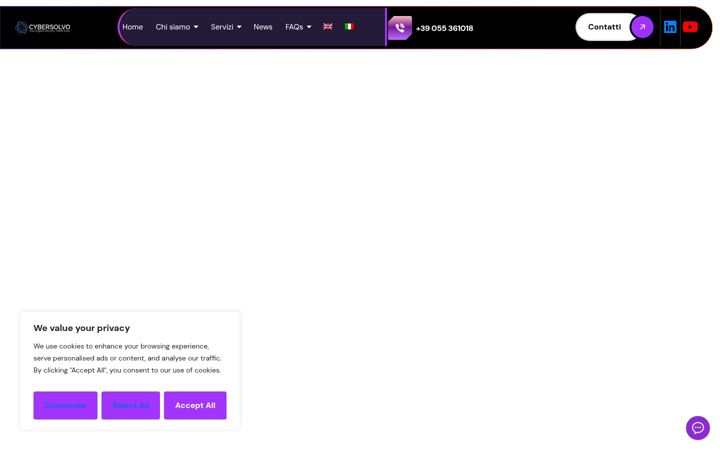Open the Home menu item
720x450 pixels.
coord(132,27)
